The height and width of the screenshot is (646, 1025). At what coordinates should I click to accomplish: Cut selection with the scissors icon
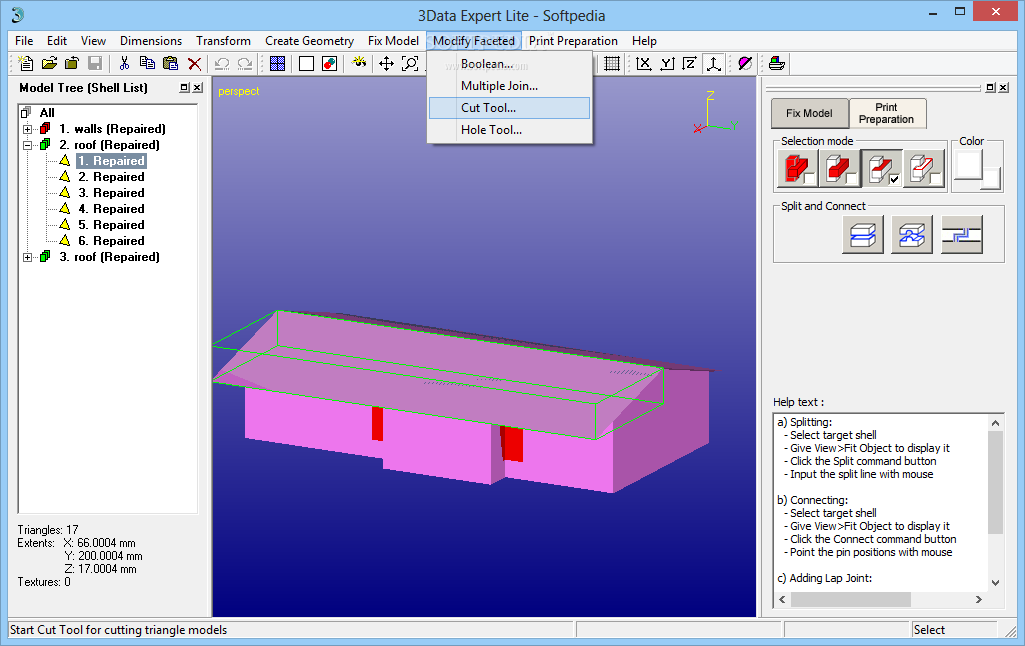[x=124, y=63]
